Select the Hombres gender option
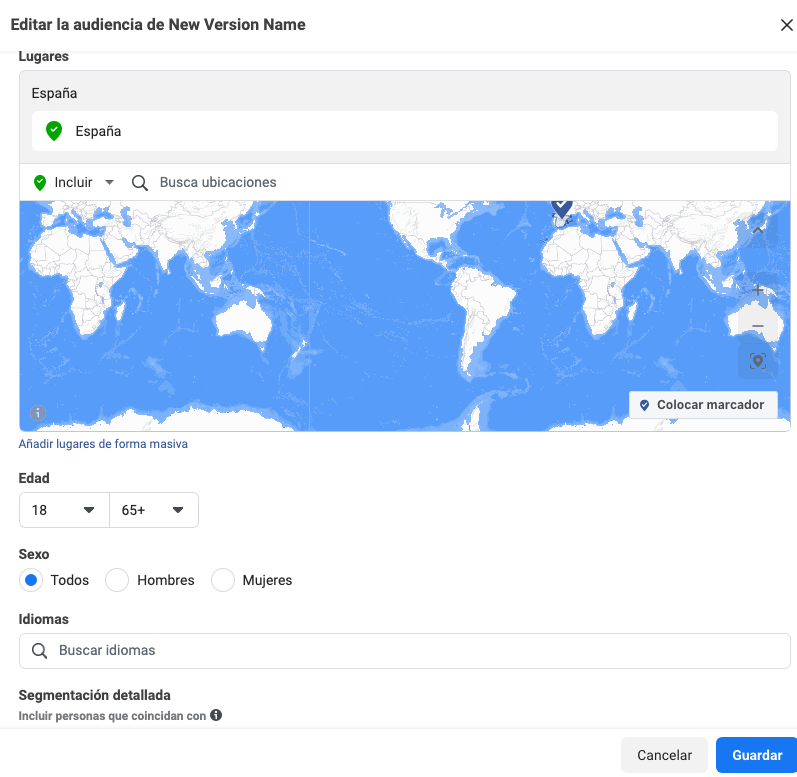Screen dimensions: 797x777 tap(117, 580)
